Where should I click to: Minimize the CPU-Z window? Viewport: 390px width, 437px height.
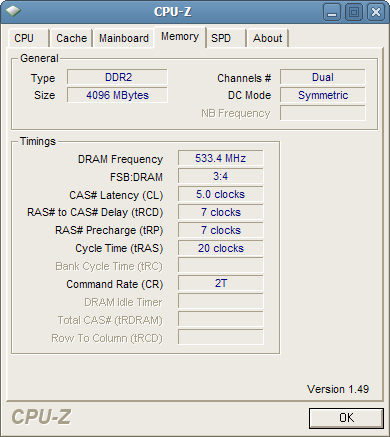point(332,12)
